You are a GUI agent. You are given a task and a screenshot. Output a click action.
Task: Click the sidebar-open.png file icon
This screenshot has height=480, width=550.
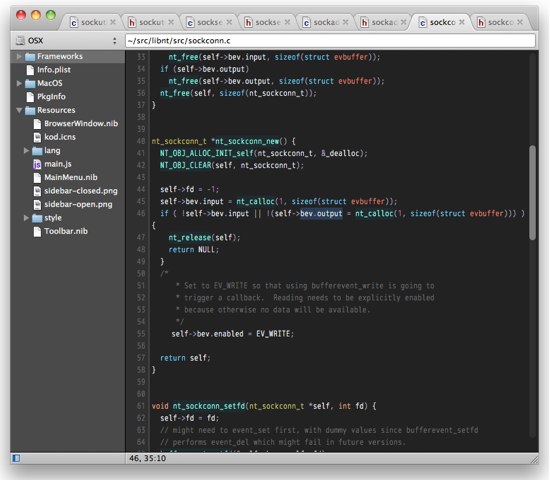[37, 205]
